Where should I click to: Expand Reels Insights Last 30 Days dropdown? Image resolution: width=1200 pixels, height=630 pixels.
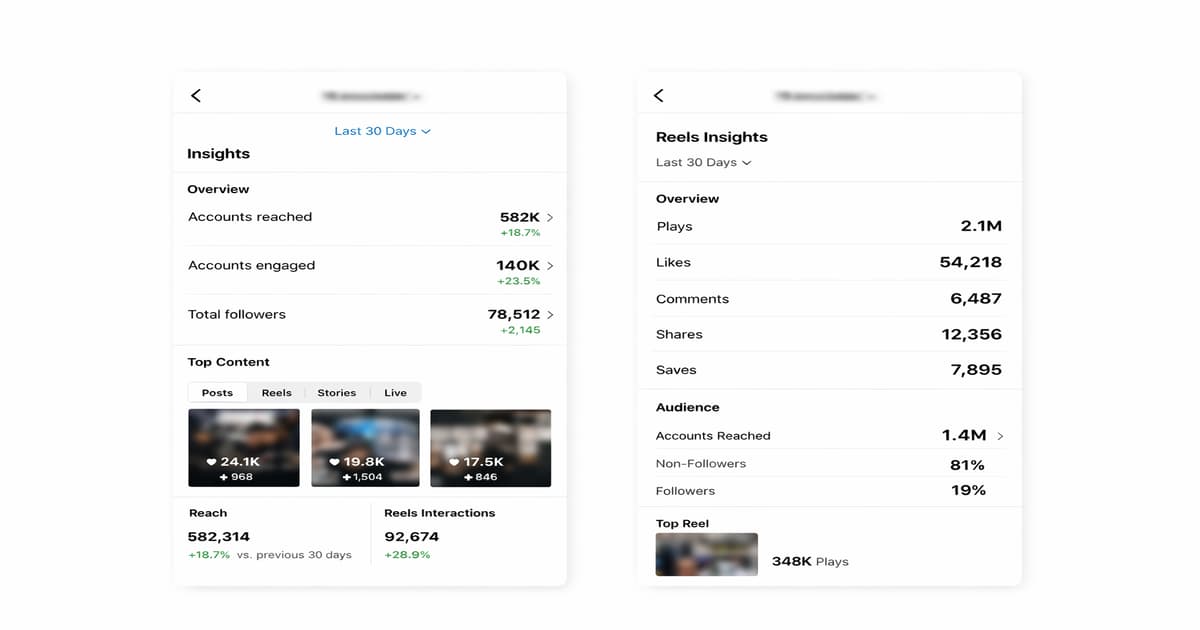pyautogui.click(x=703, y=162)
